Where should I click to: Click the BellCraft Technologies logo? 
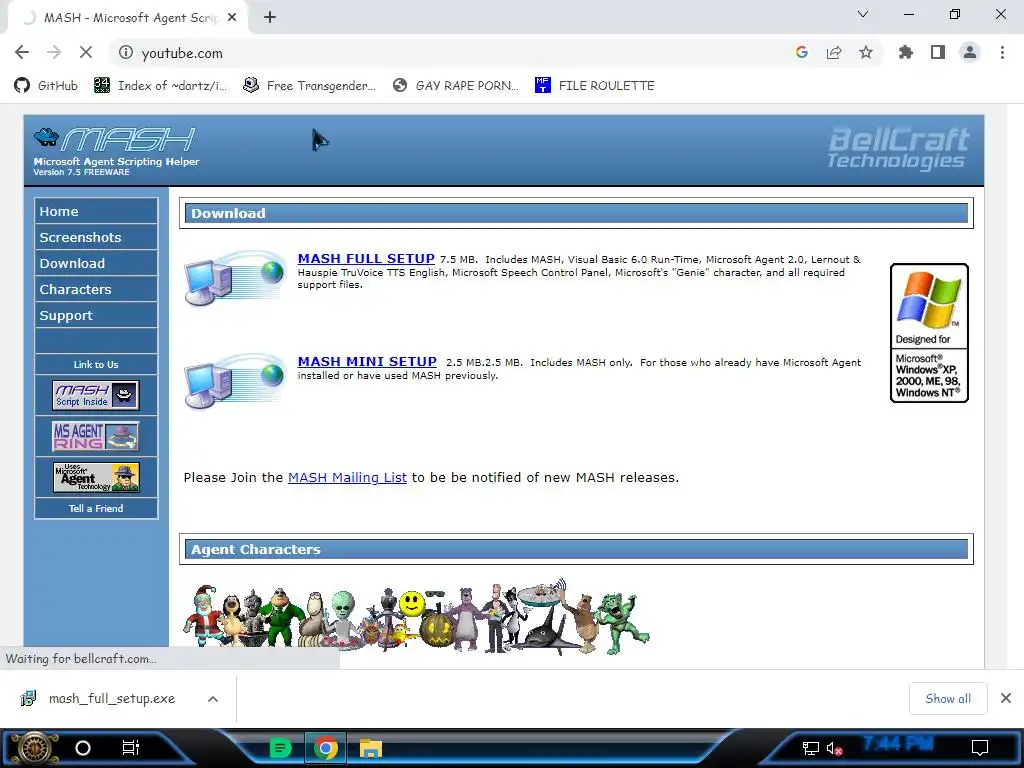click(898, 148)
